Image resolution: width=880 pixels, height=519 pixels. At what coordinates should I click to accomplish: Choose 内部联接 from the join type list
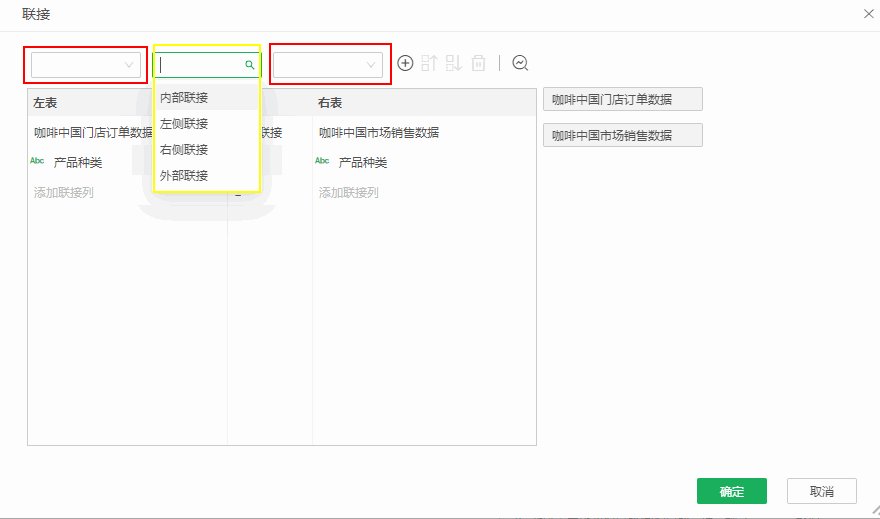tap(184, 98)
